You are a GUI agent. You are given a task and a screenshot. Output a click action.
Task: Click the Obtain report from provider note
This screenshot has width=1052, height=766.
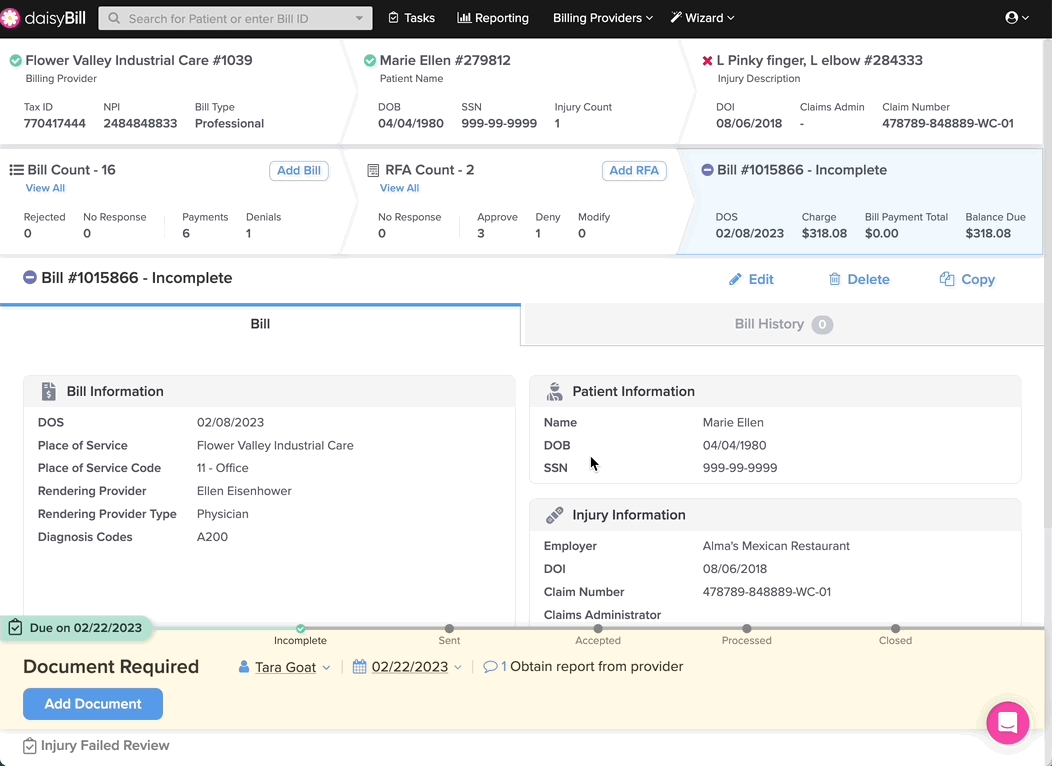[596, 666]
